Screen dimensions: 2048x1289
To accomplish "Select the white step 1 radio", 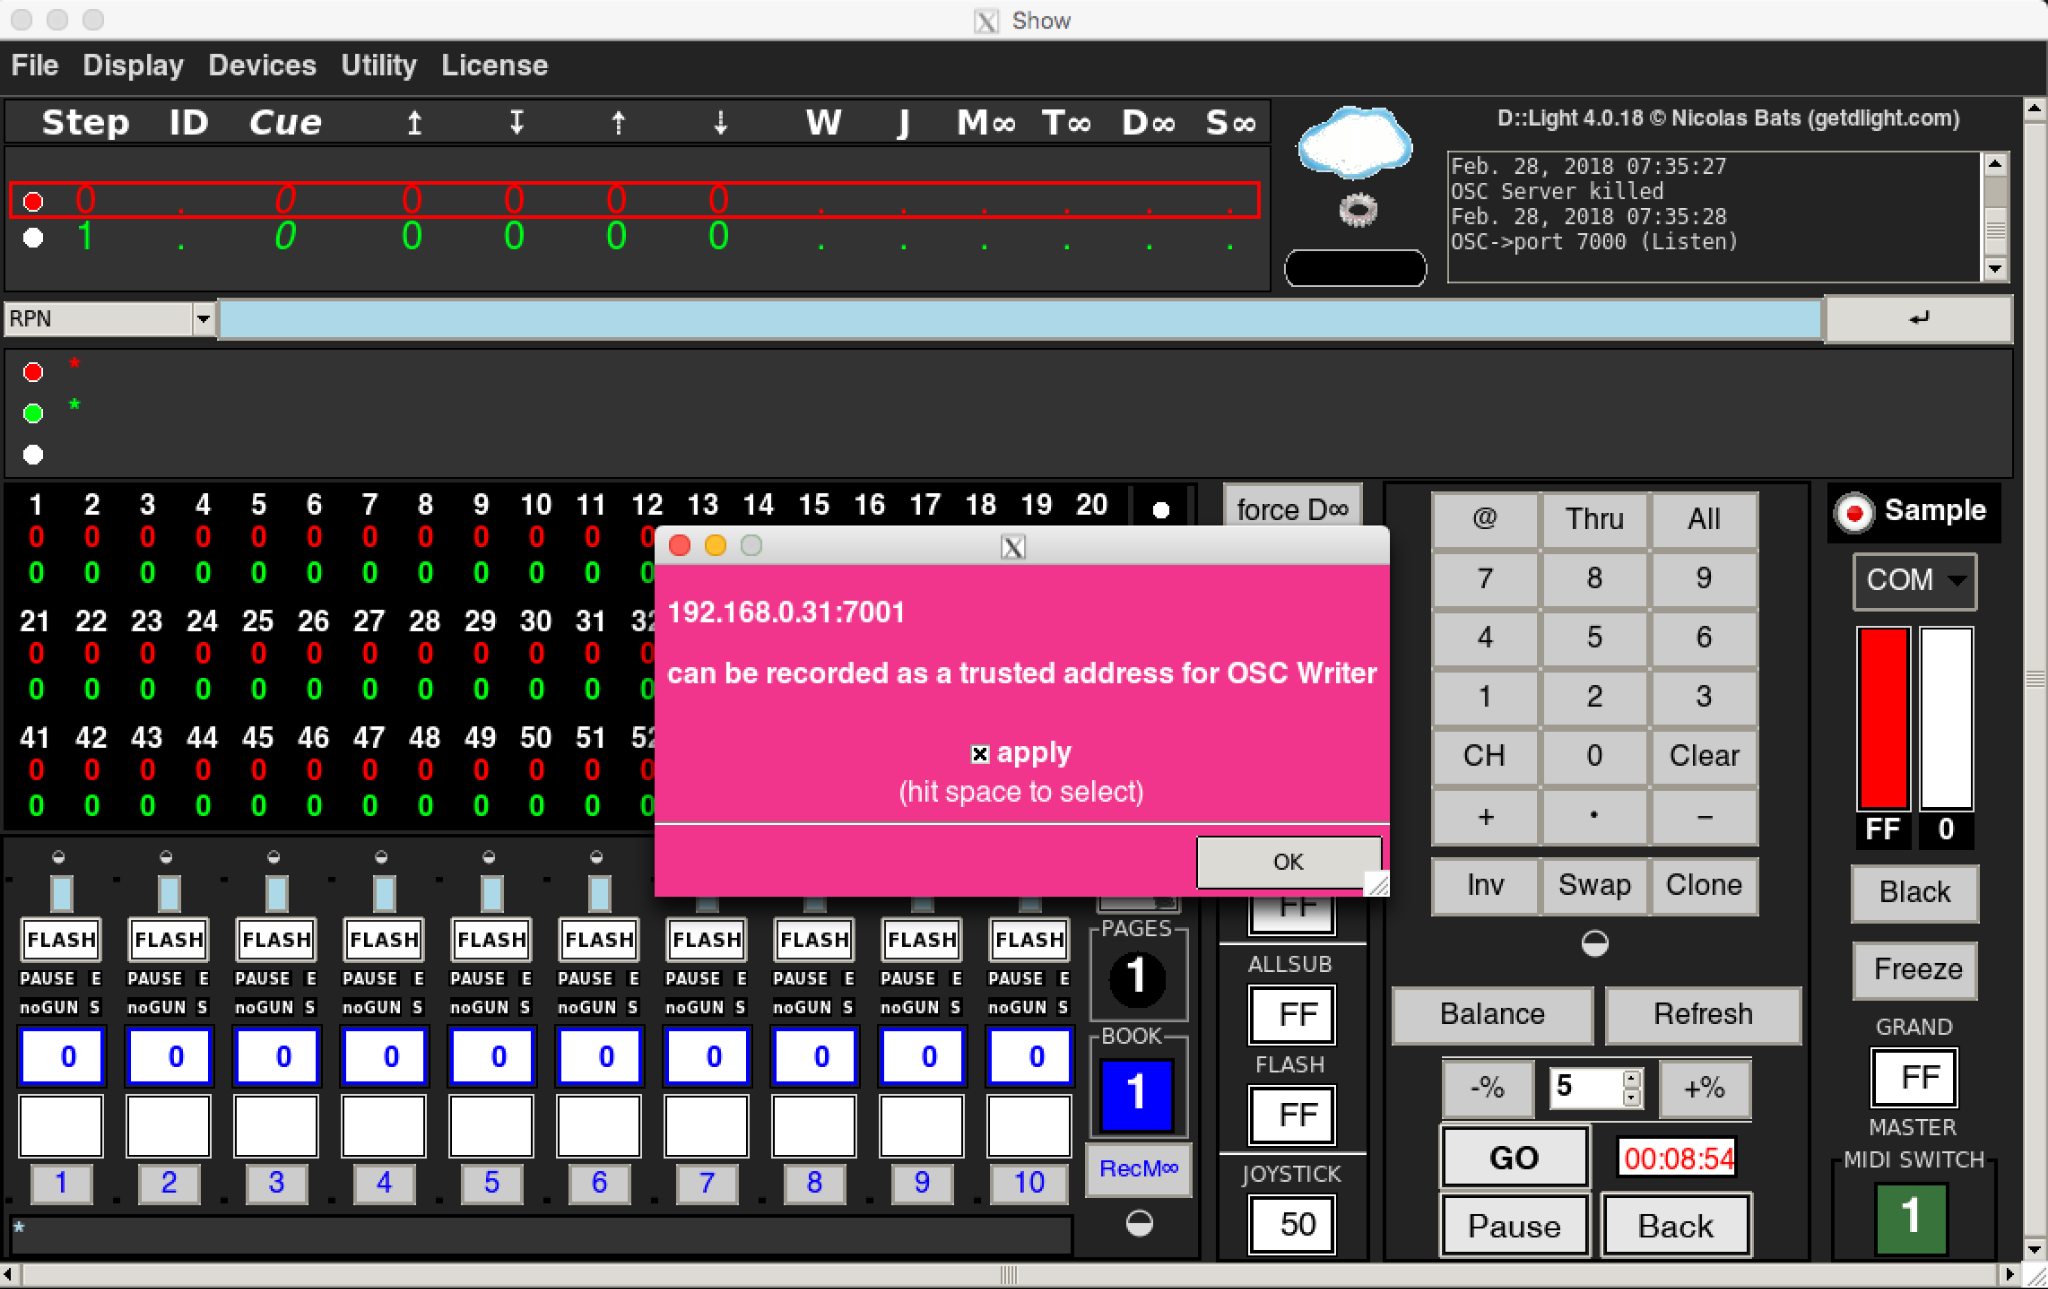I will pyautogui.click(x=33, y=238).
